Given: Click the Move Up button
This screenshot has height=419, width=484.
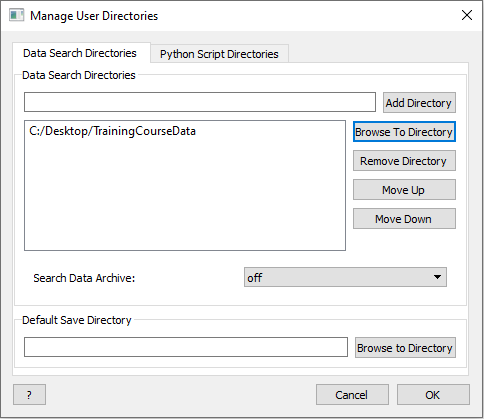Looking at the screenshot, I should pos(404,190).
